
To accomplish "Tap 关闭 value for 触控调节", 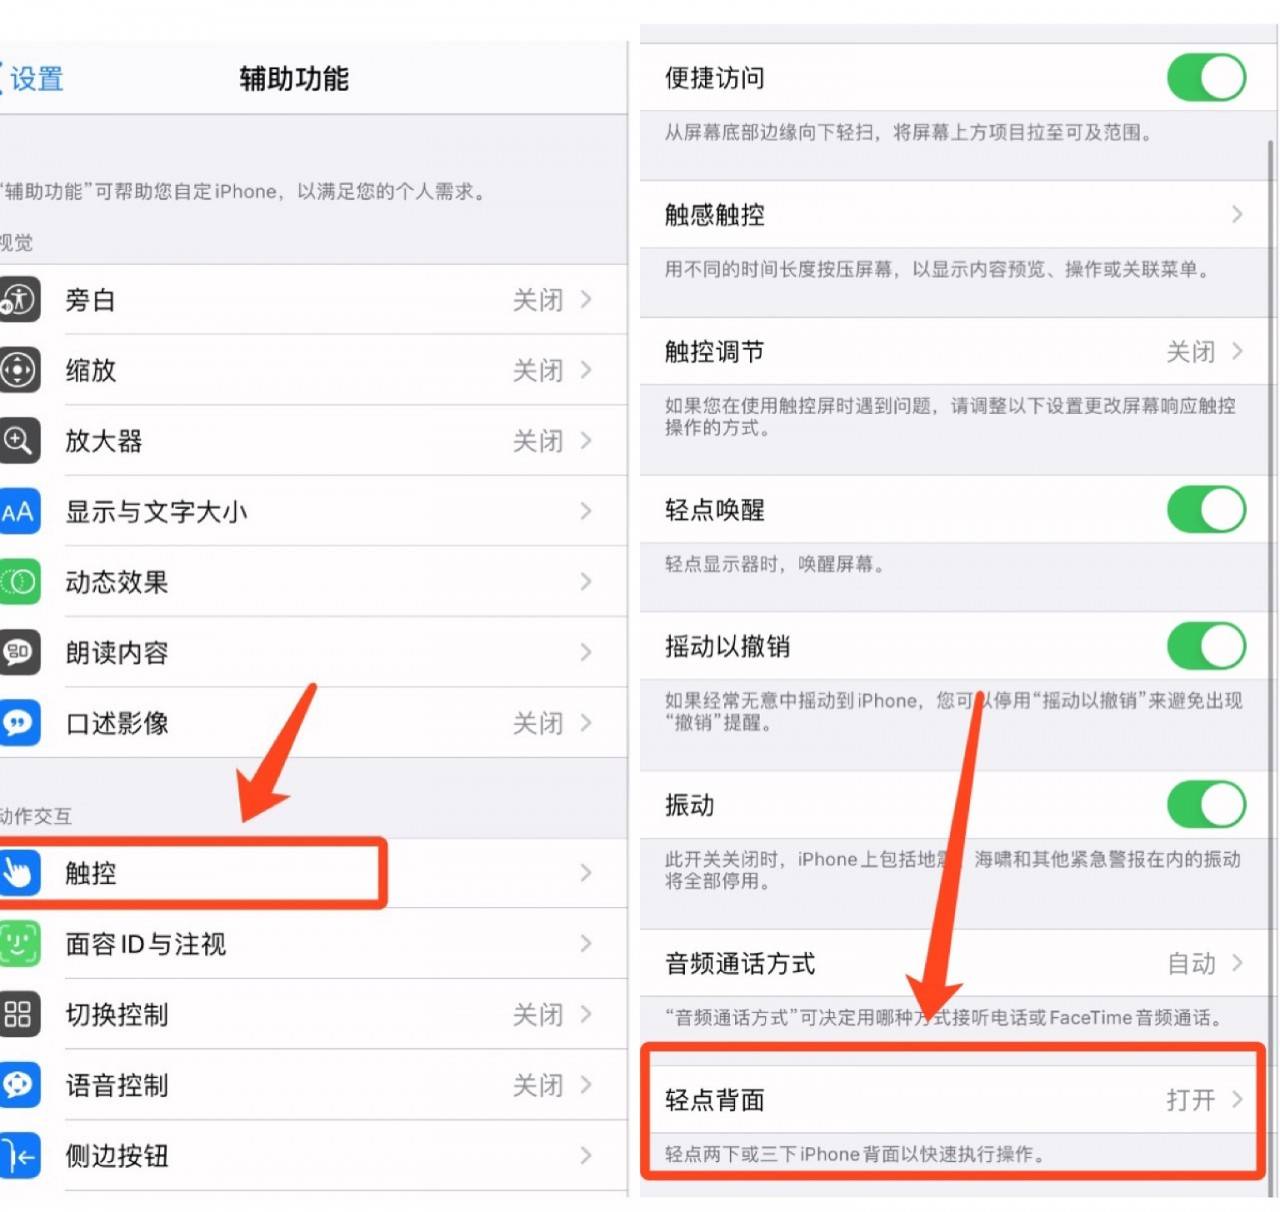I will point(1191,351).
